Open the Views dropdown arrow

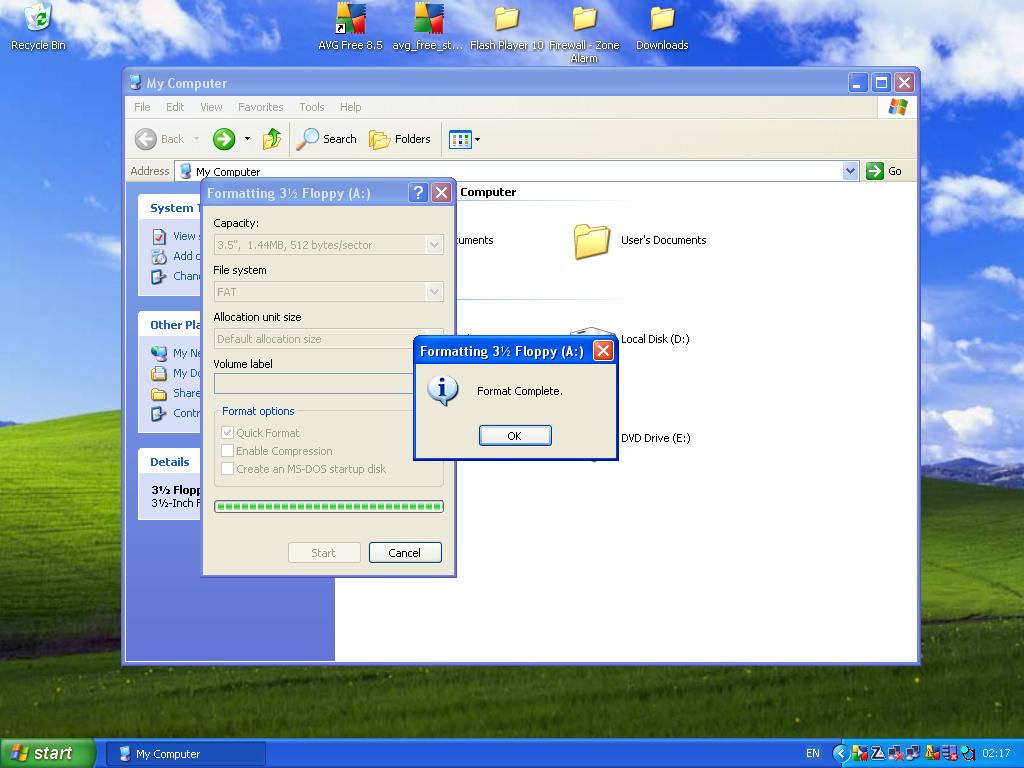pos(477,139)
